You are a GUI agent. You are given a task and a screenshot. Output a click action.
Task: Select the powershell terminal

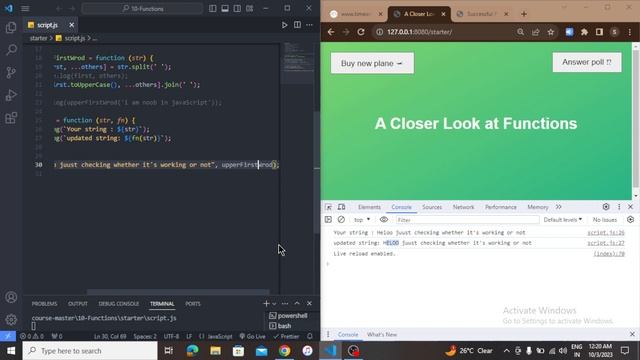[x=288, y=316]
